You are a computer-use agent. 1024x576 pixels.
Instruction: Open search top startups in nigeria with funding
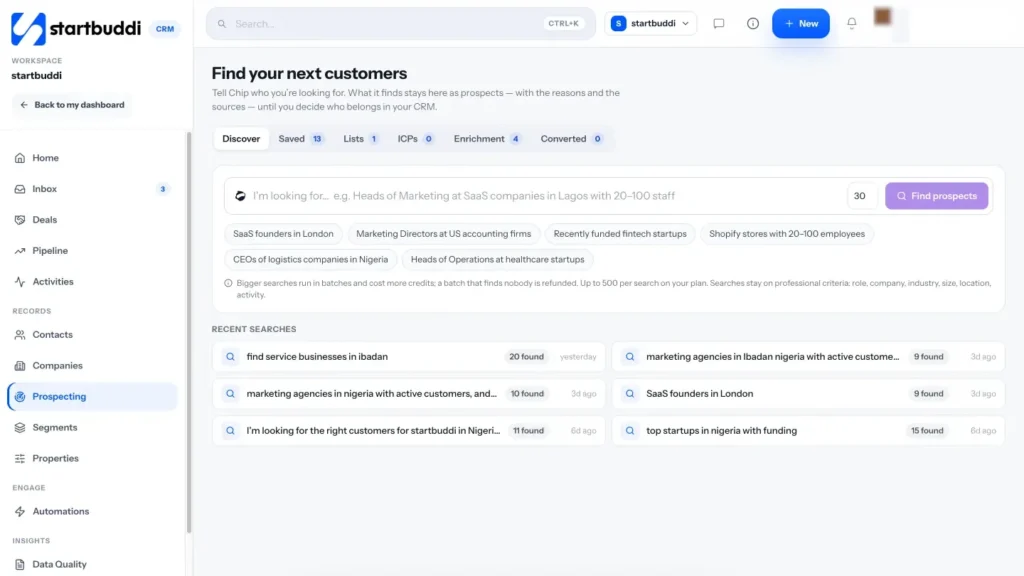click(808, 431)
